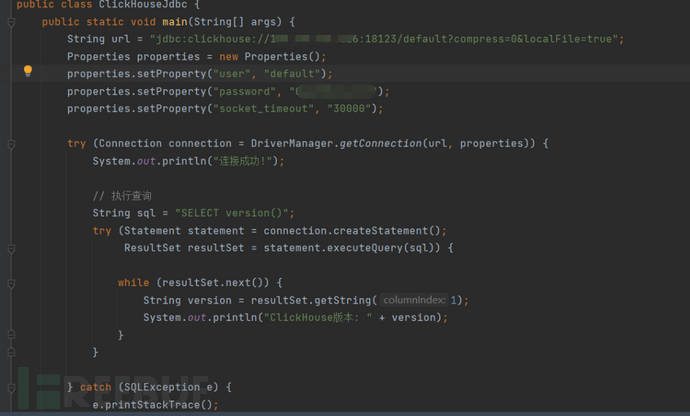This screenshot has width=690, height=416.
Task: Click the "user" string literal
Action: tap(231, 74)
